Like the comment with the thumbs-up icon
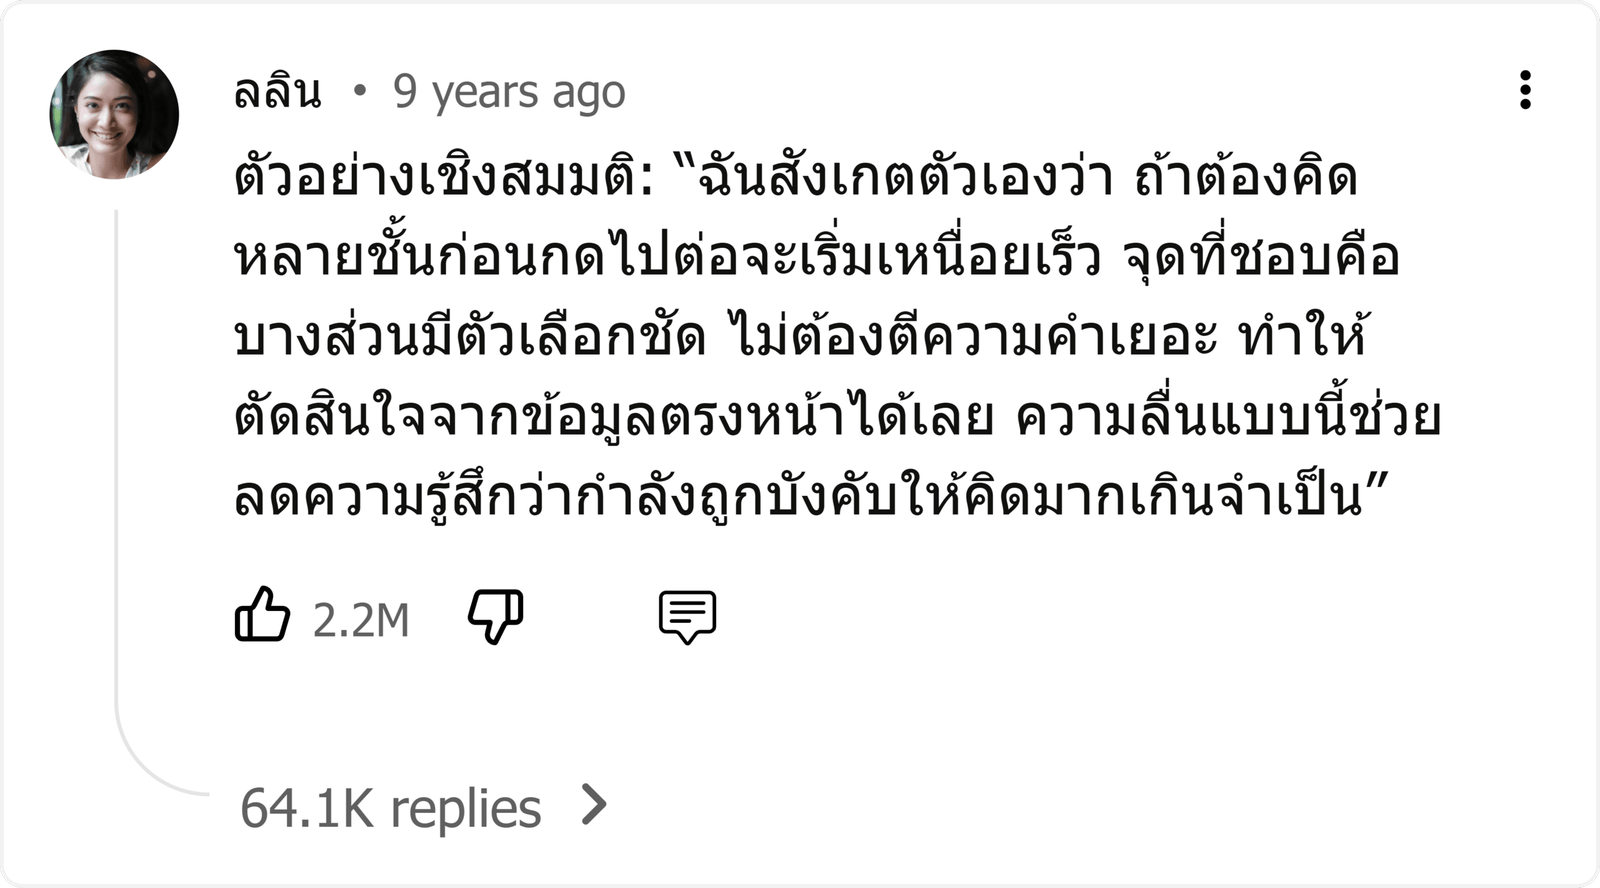Screen dimensions: 1600x888 262,614
